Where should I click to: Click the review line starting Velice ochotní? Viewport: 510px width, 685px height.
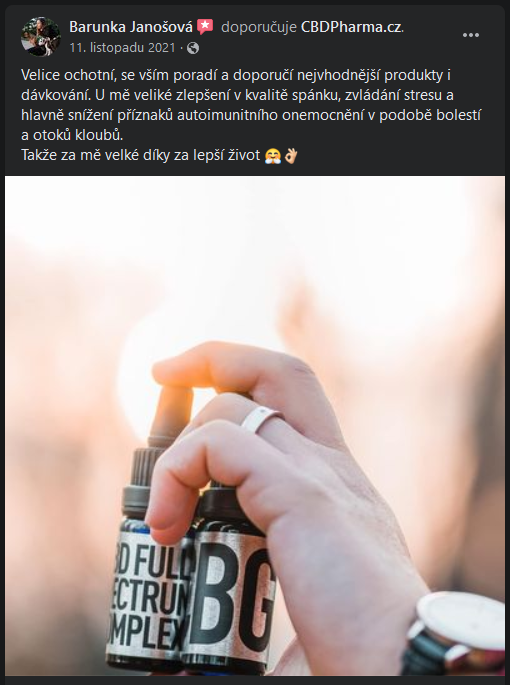[236, 75]
